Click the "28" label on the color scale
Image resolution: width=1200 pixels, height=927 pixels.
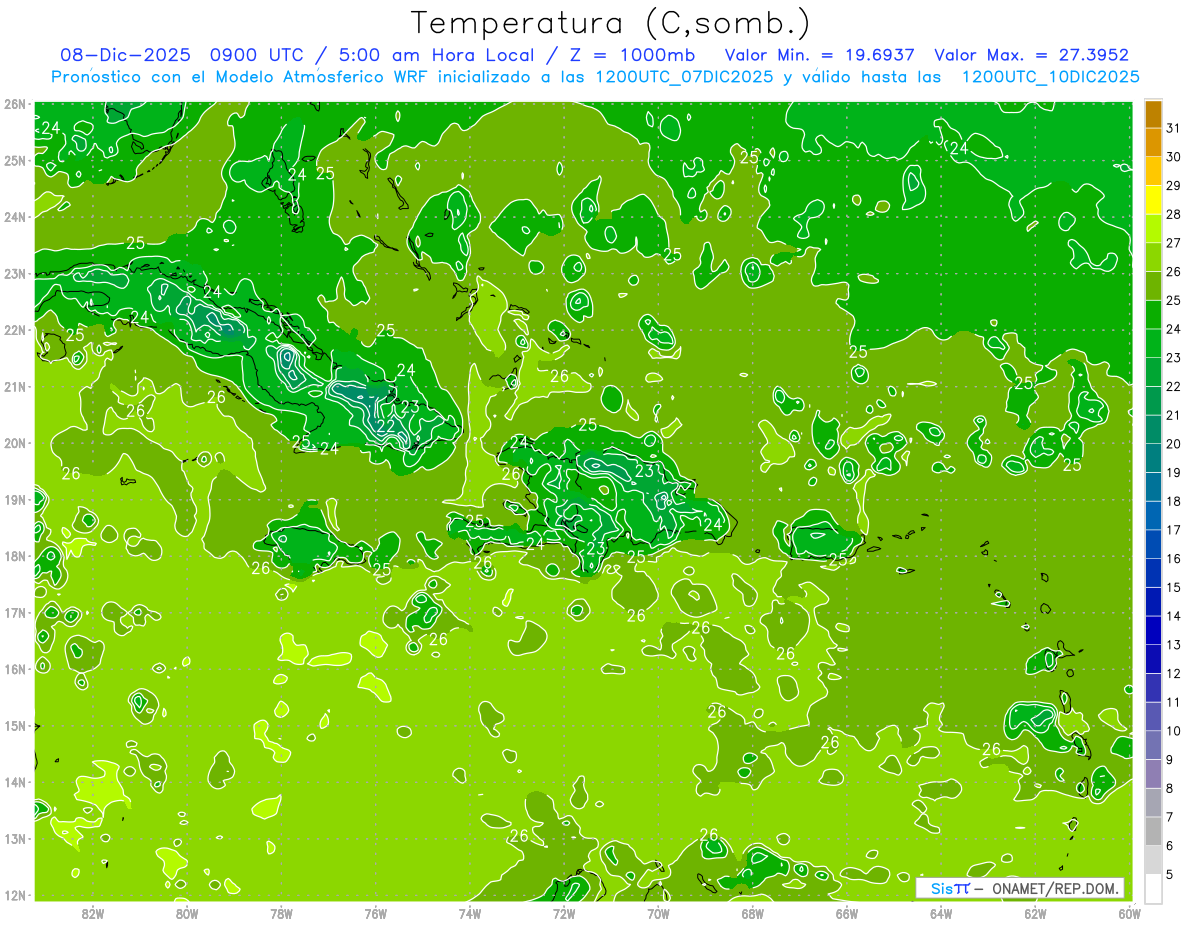click(x=1173, y=214)
